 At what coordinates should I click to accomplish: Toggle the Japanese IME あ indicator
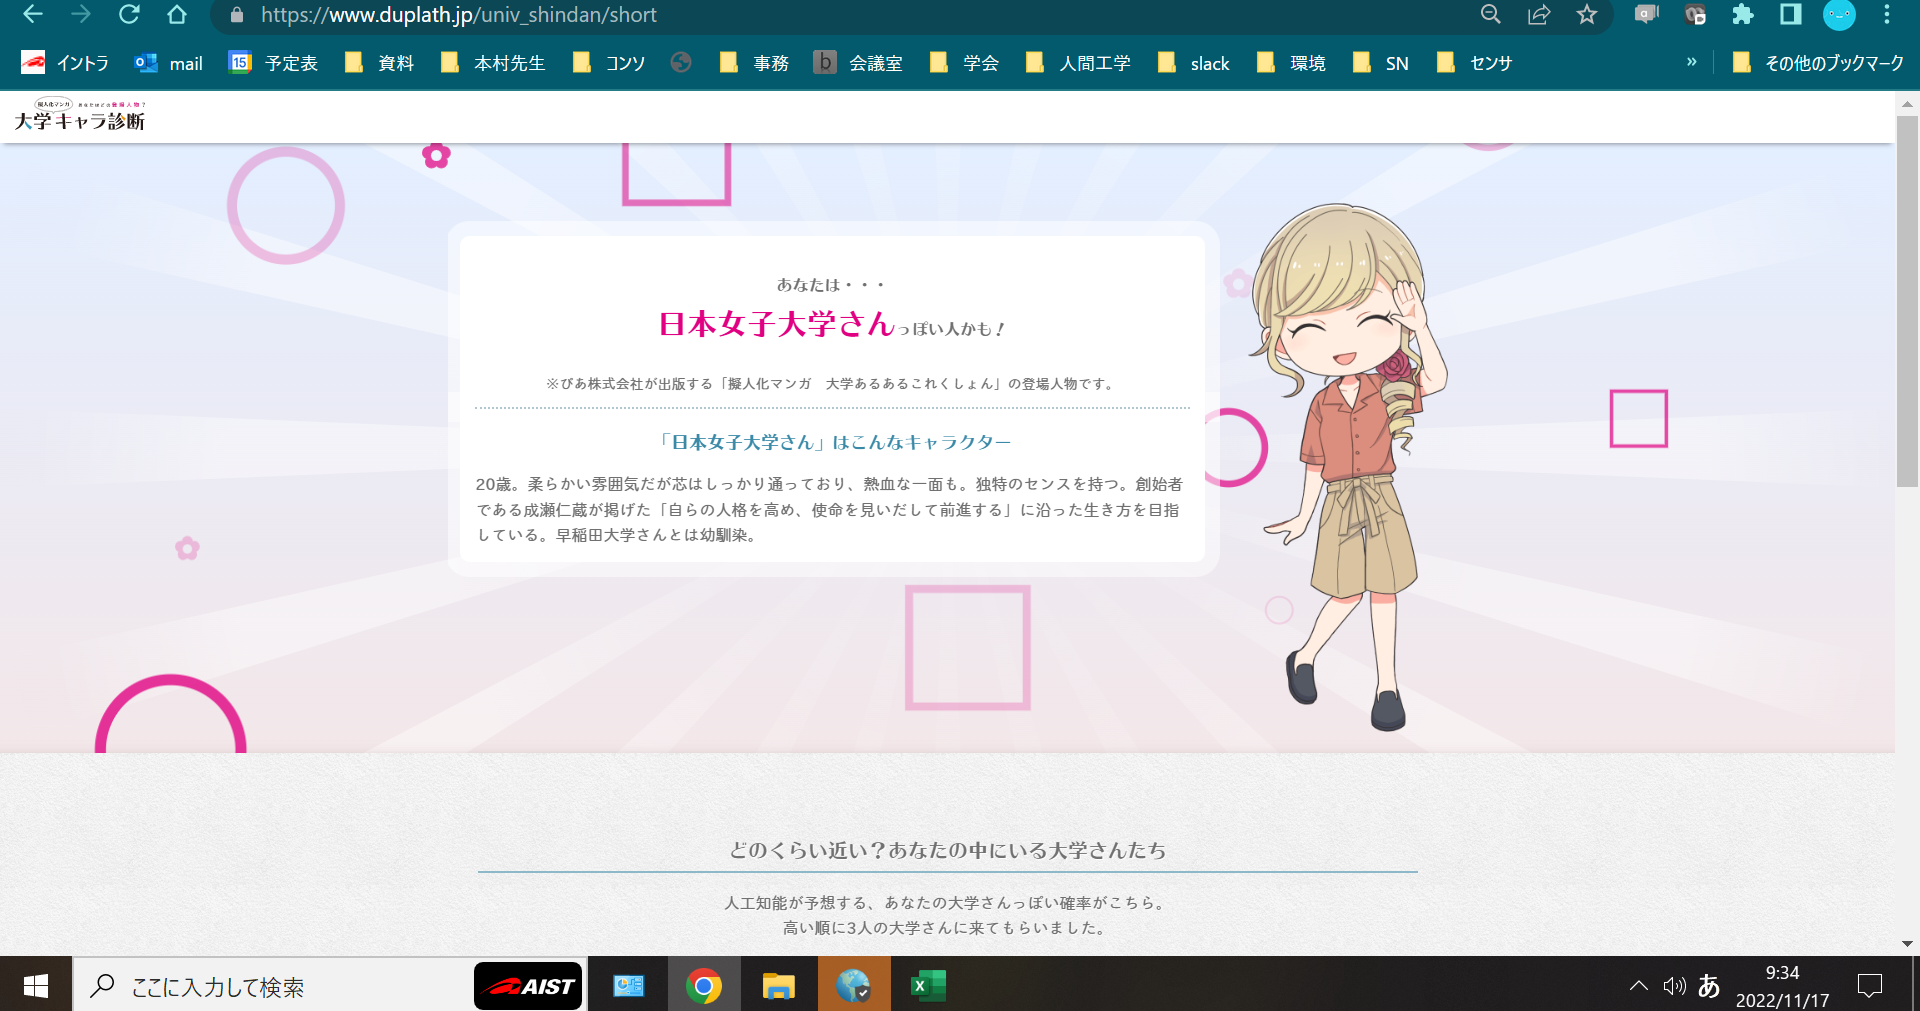point(1709,986)
